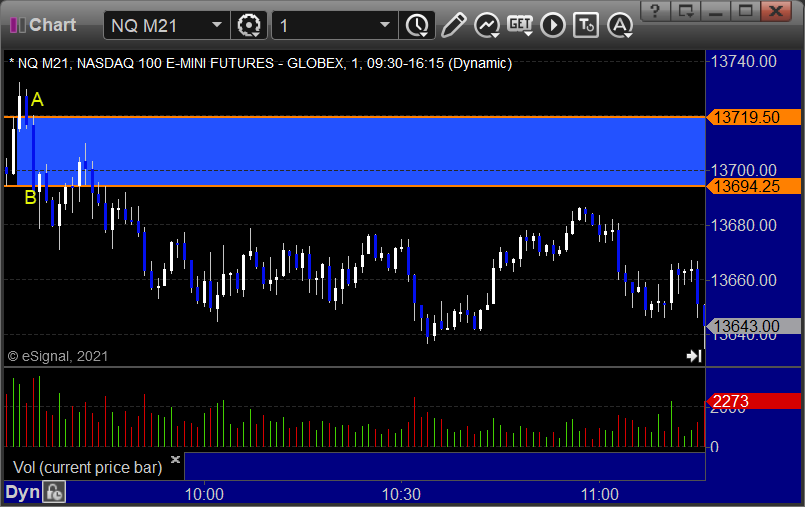
Task: Click the 10:30 time axis label
Action: click(401, 494)
